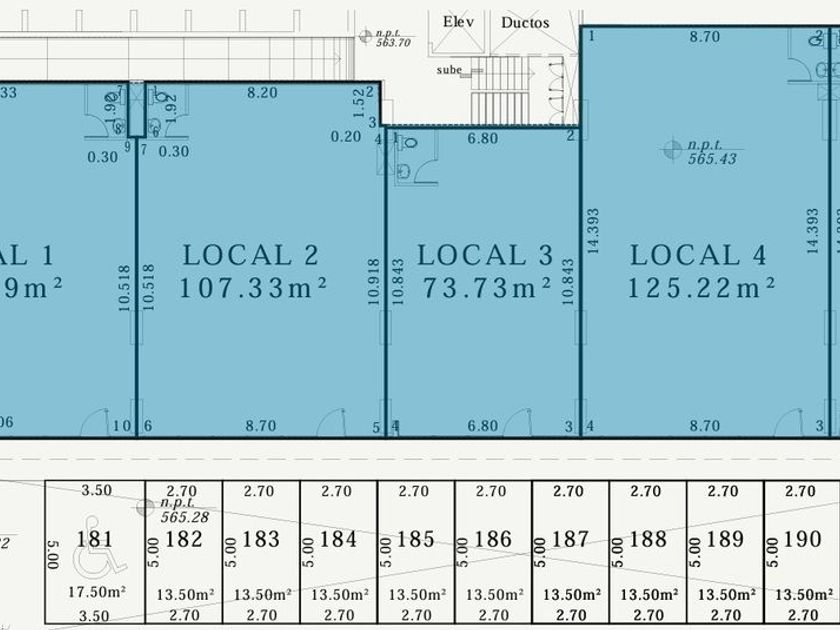Select the n.p.t. 563.70 level marker
Viewport: 840px width, 630px height.
365,36
